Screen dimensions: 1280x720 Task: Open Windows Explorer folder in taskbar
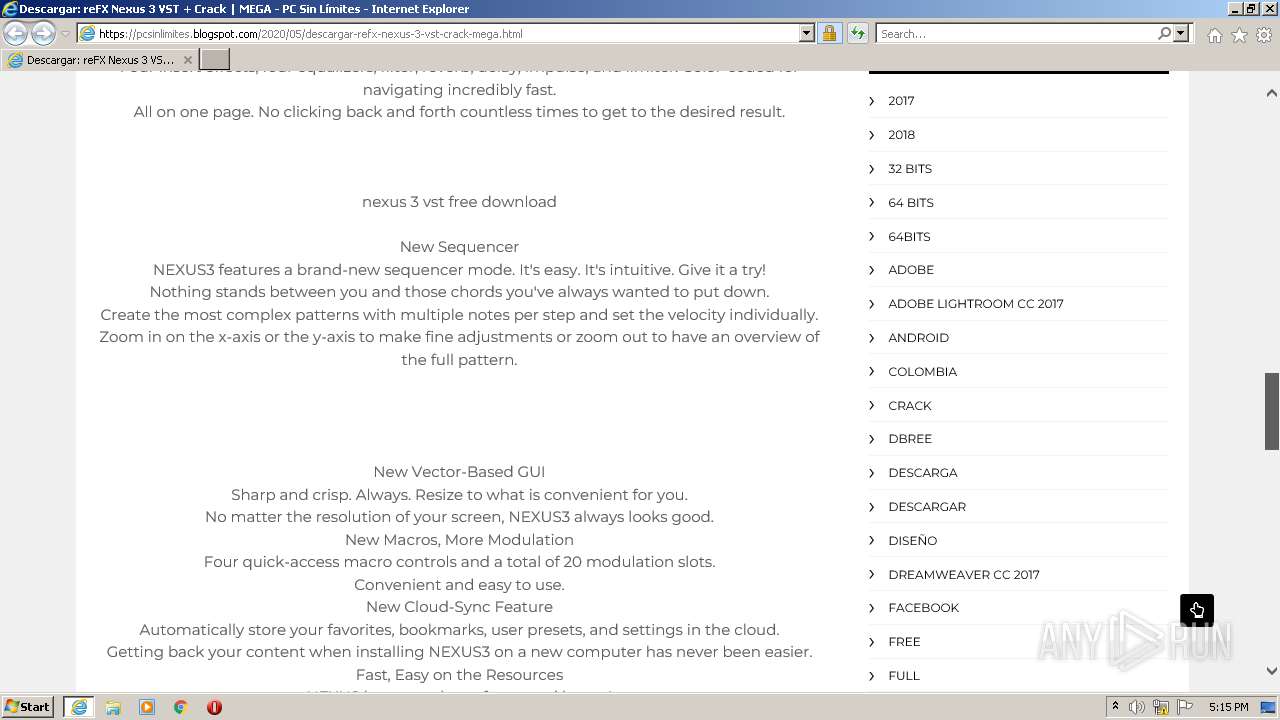tap(113, 707)
